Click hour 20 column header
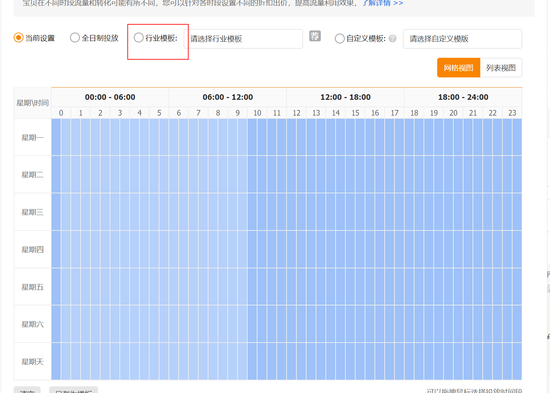Image resolution: width=550 pixels, height=393 pixels. coord(454,113)
